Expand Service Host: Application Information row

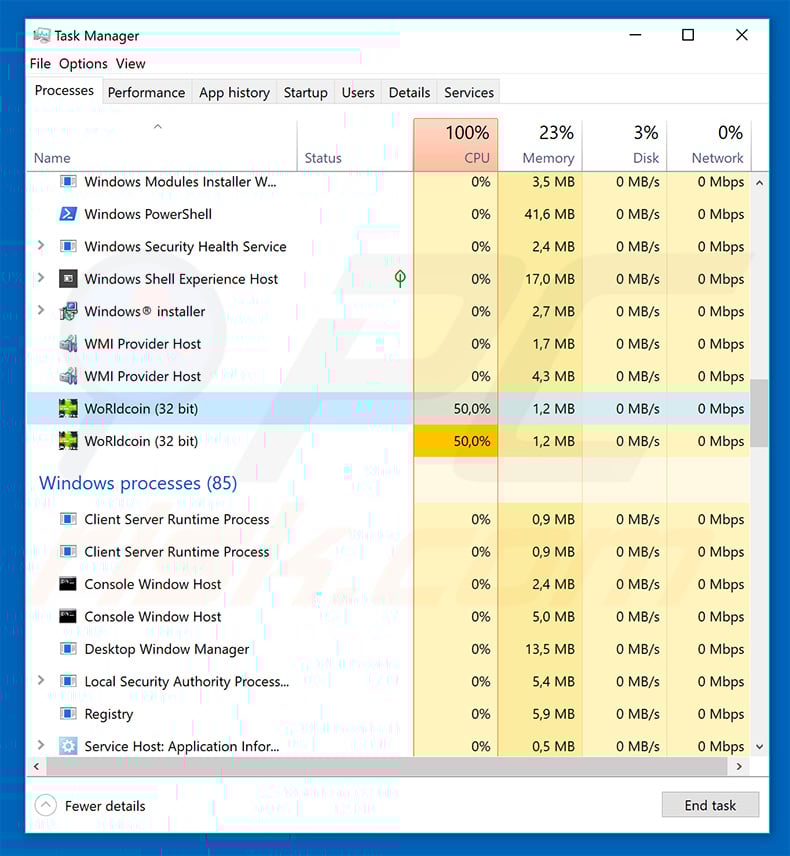(41, 745)
